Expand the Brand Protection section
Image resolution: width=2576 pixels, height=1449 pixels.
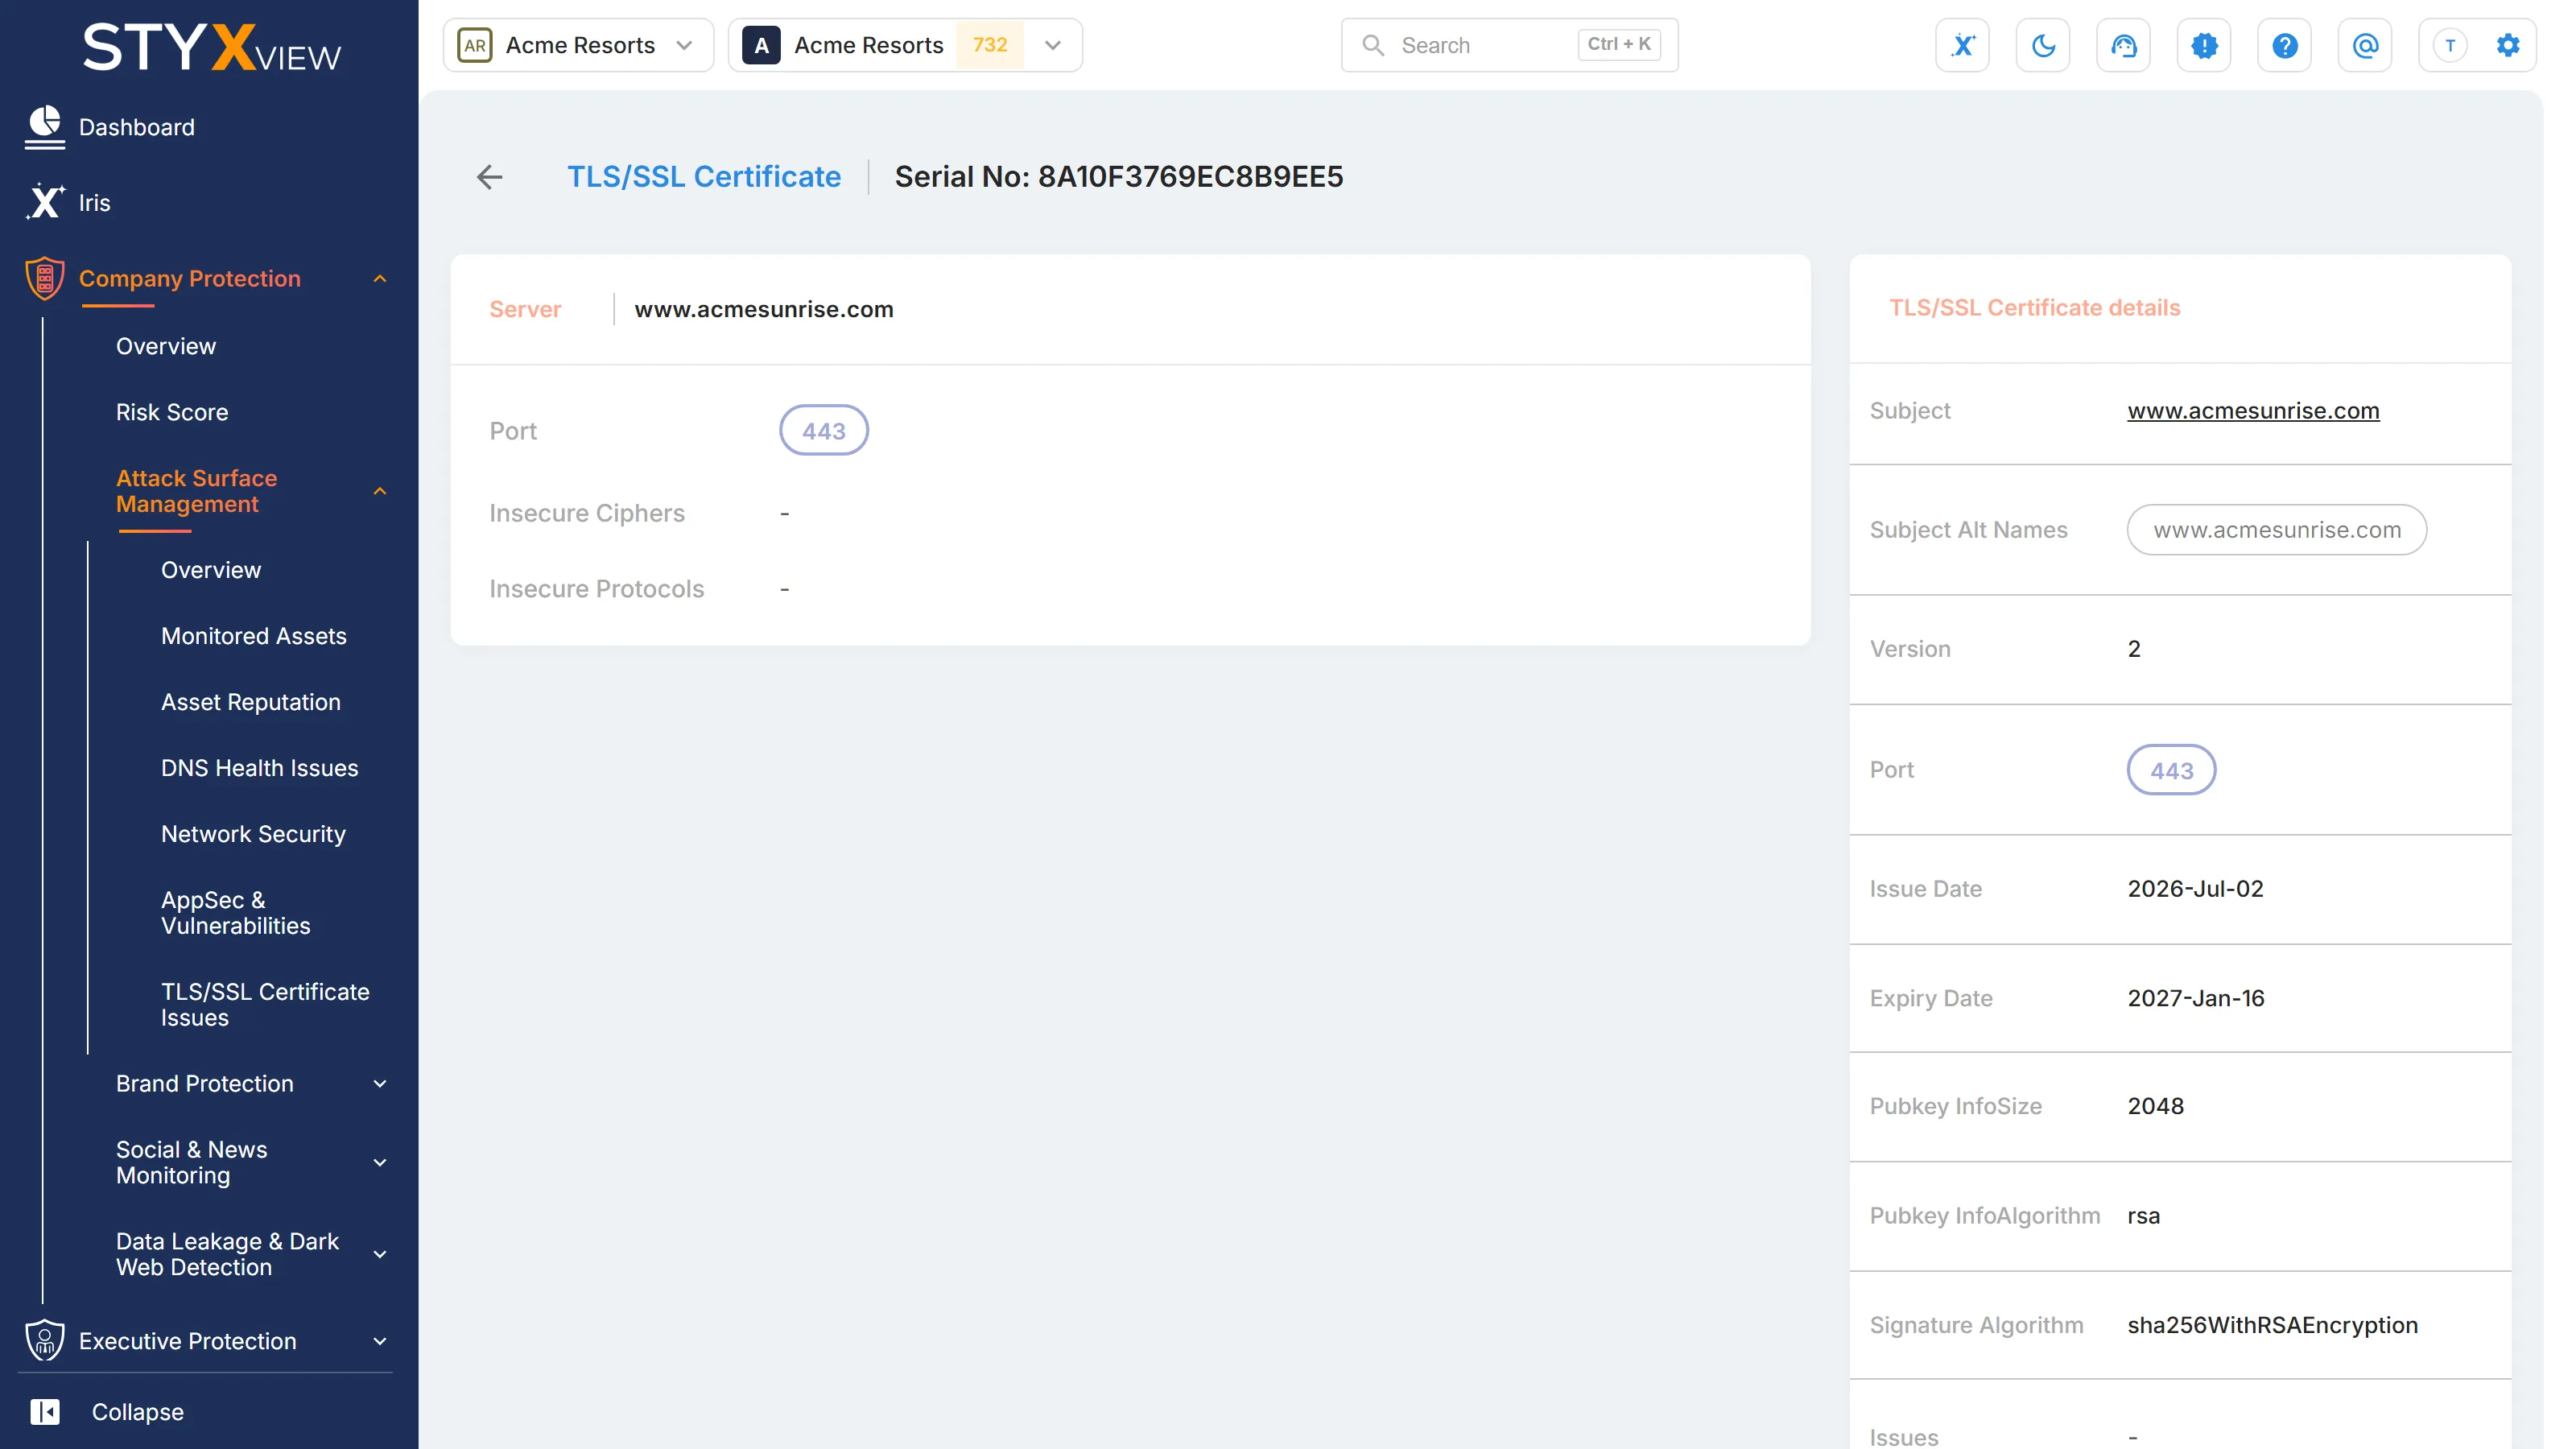pyautogui.click(x=250, y=1084)
